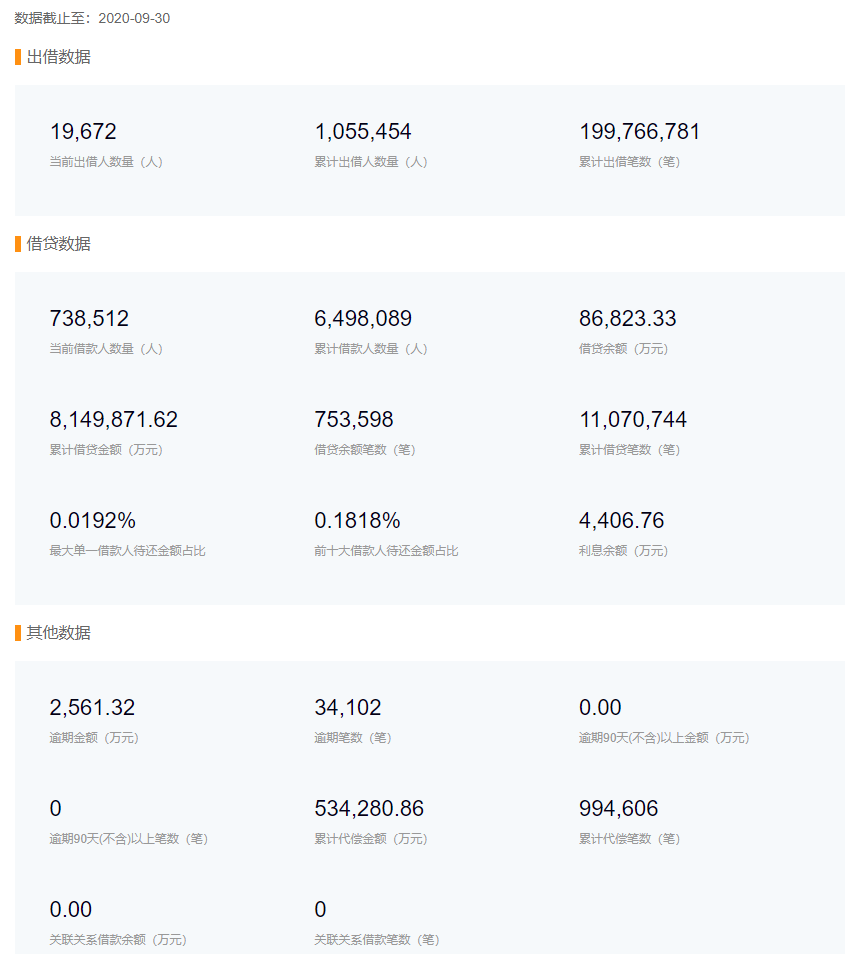This screenshot has height=954, width=861.
Task: Click the 19,672 当前出借人数量 value
Action: (83, 131)
